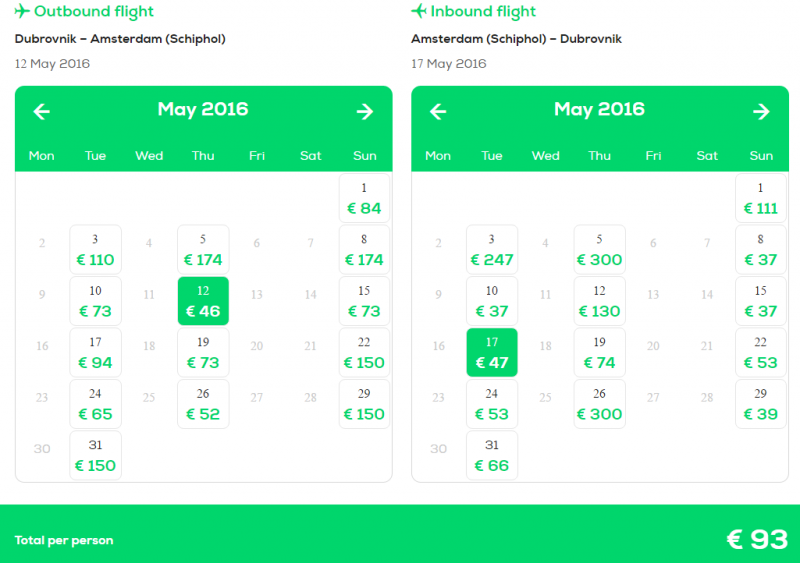The width and height of the screenshot is (800, 563).
Task: Pick inbound 31 May fare of €66
Action: [x=492, y=455]
